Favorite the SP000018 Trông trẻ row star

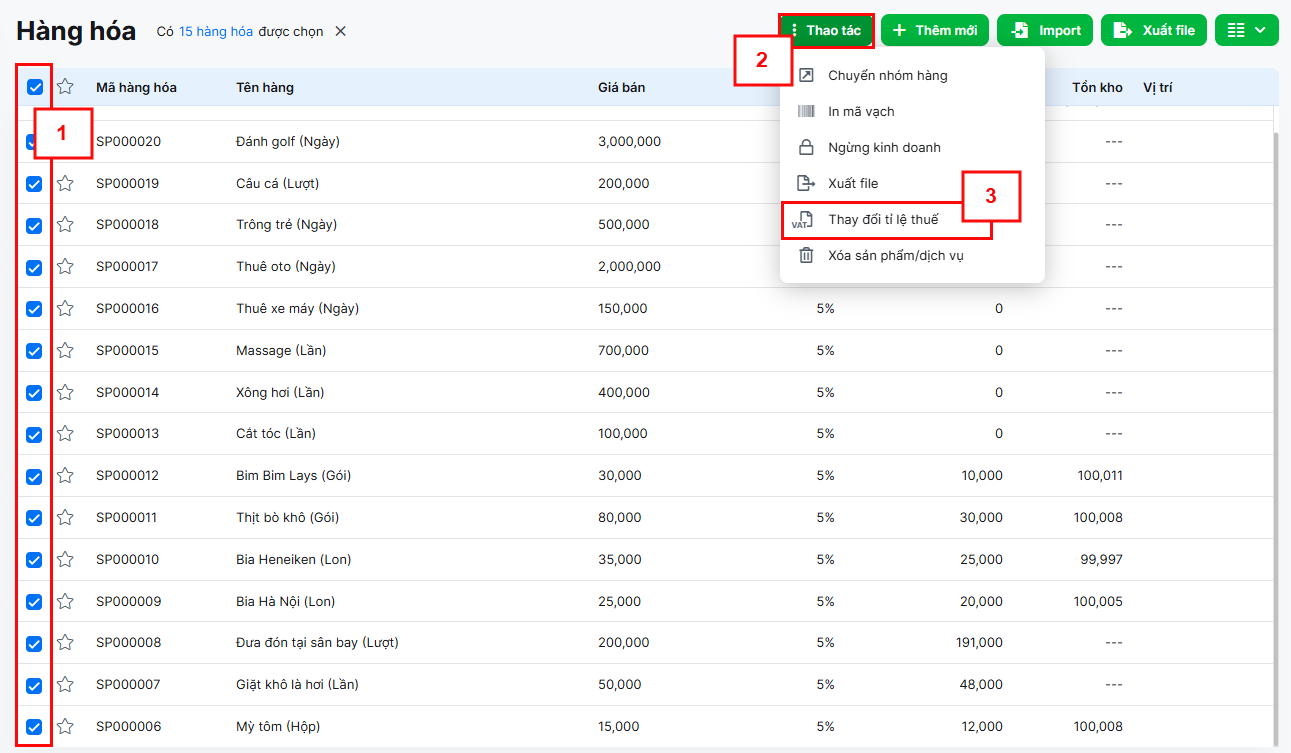click(x=65, y=225)
